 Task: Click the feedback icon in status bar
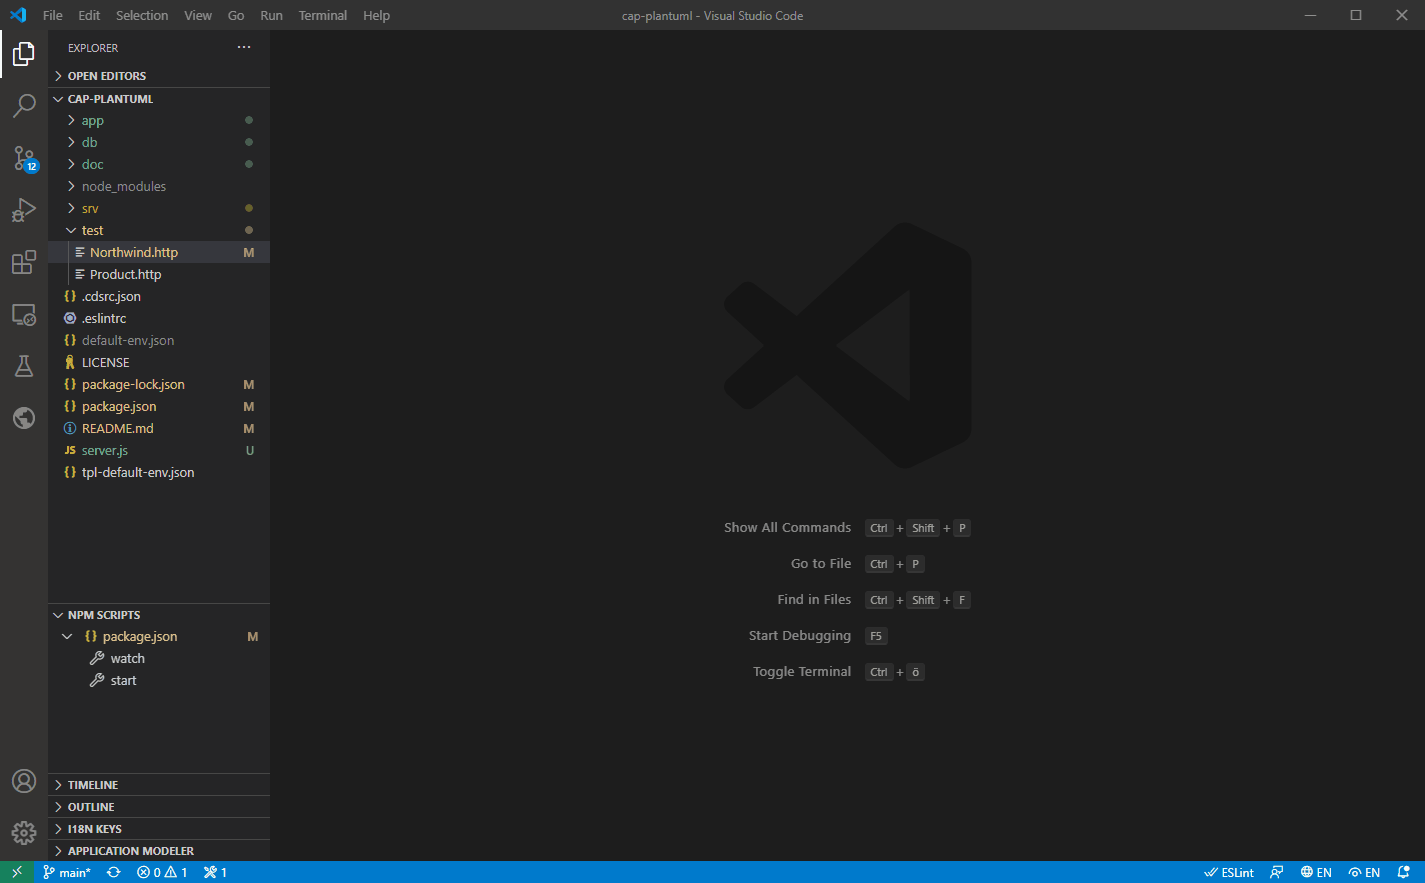[x=1277, y=872]
